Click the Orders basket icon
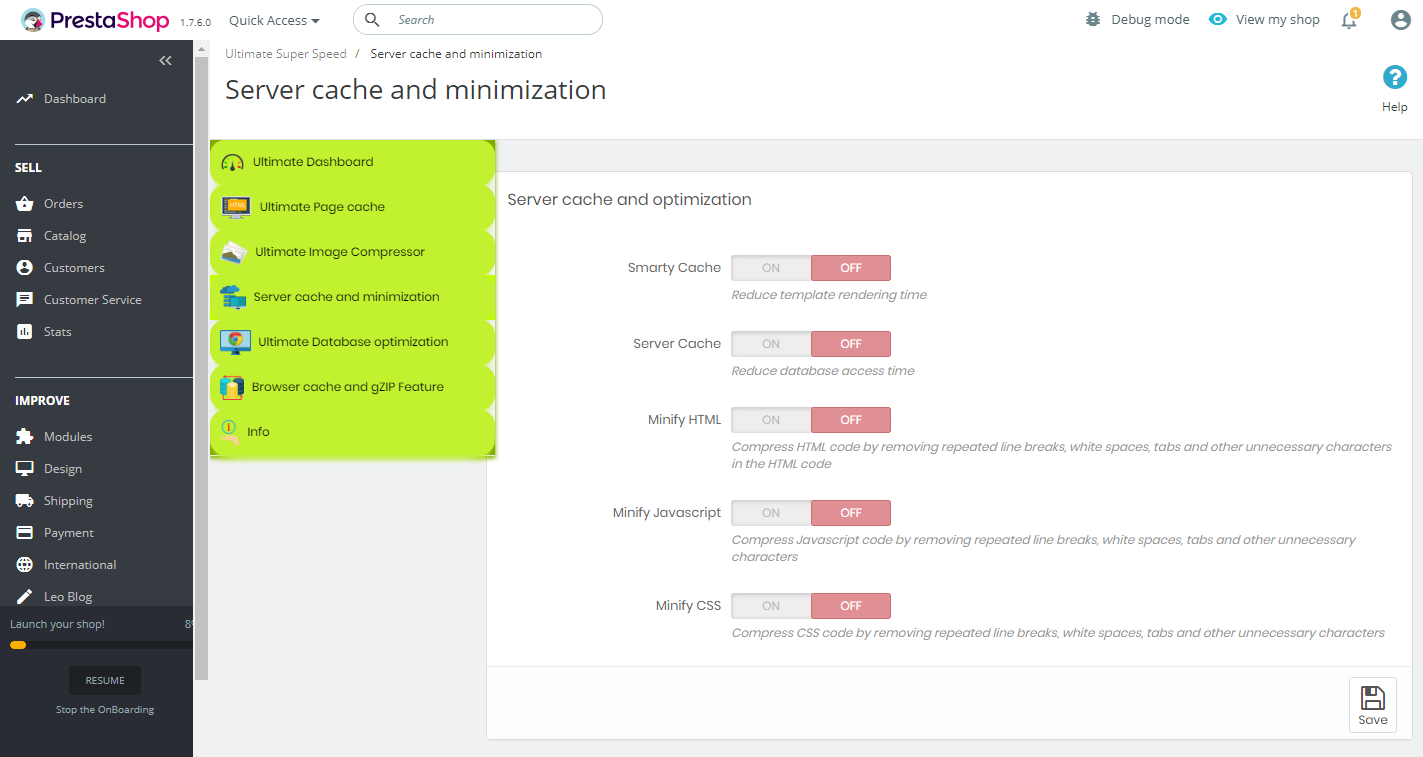This screenshot has height=757, width=1423. pyautogui.click(x=25, y=204)
